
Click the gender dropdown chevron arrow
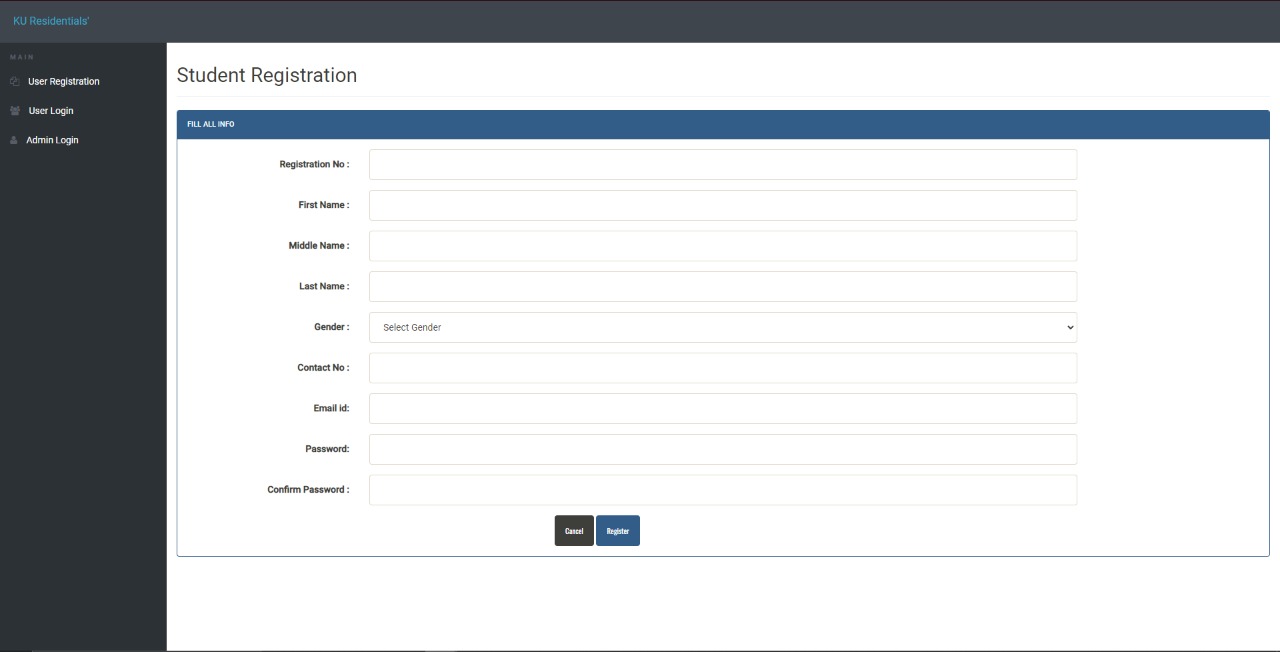[1068, 327]
